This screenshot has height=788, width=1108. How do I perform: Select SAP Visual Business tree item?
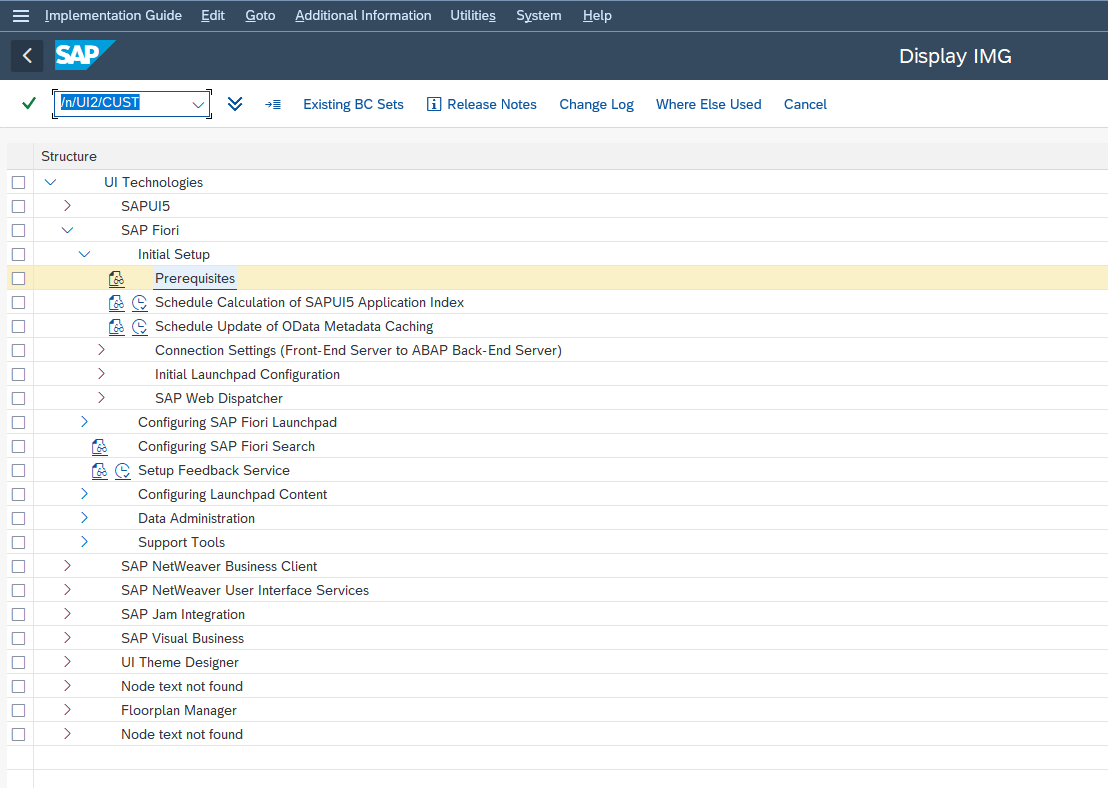click(x=182, y=639)
